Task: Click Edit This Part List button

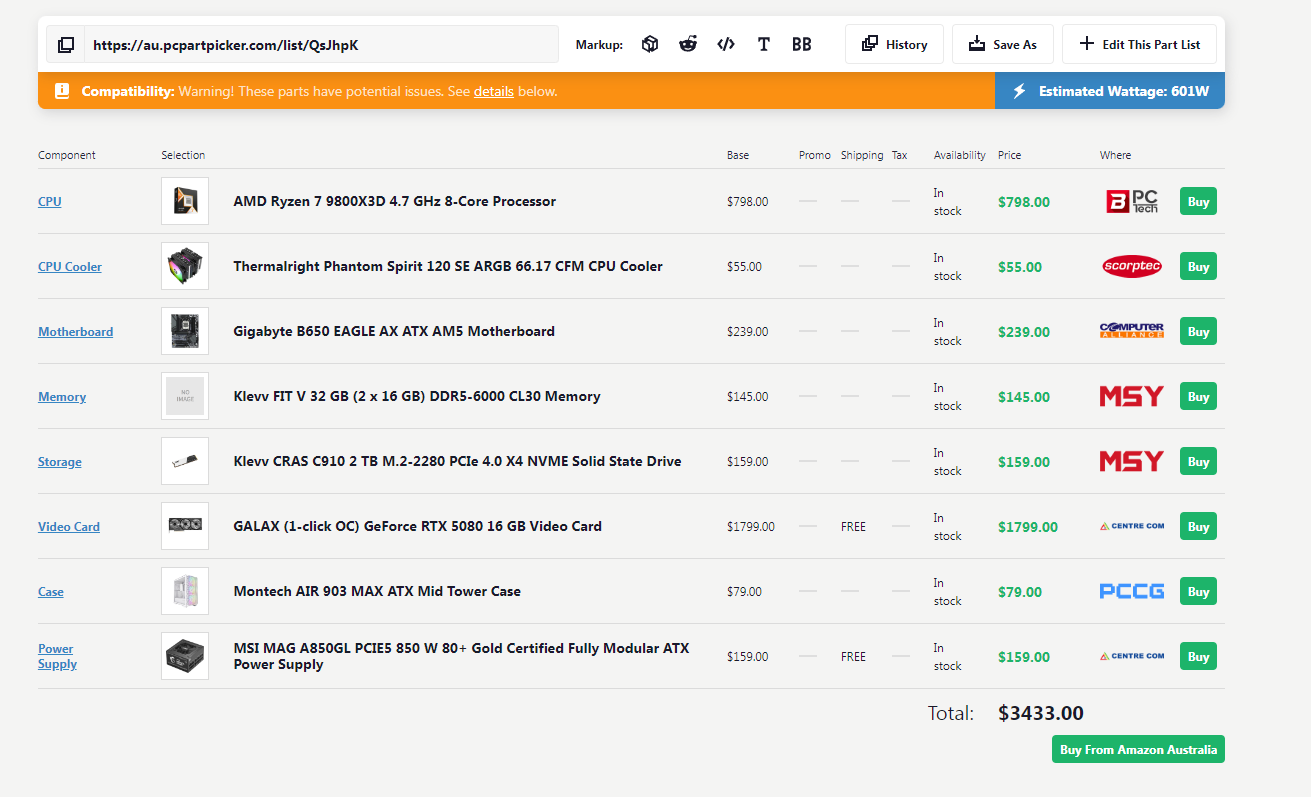Action: click(x=1139, y=44)
